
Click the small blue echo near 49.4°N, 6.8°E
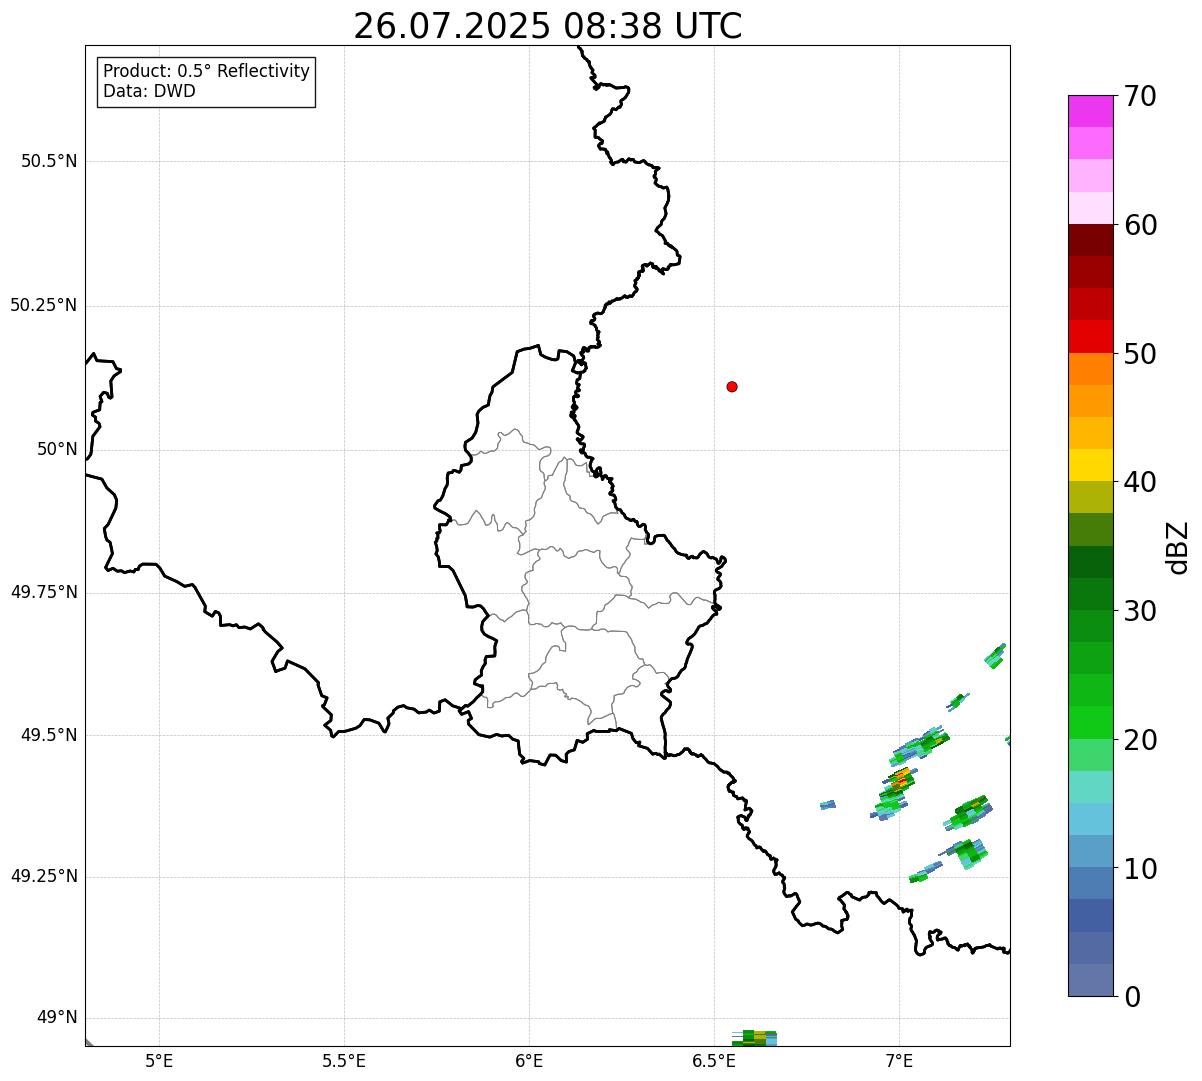(x=828, y=804)
